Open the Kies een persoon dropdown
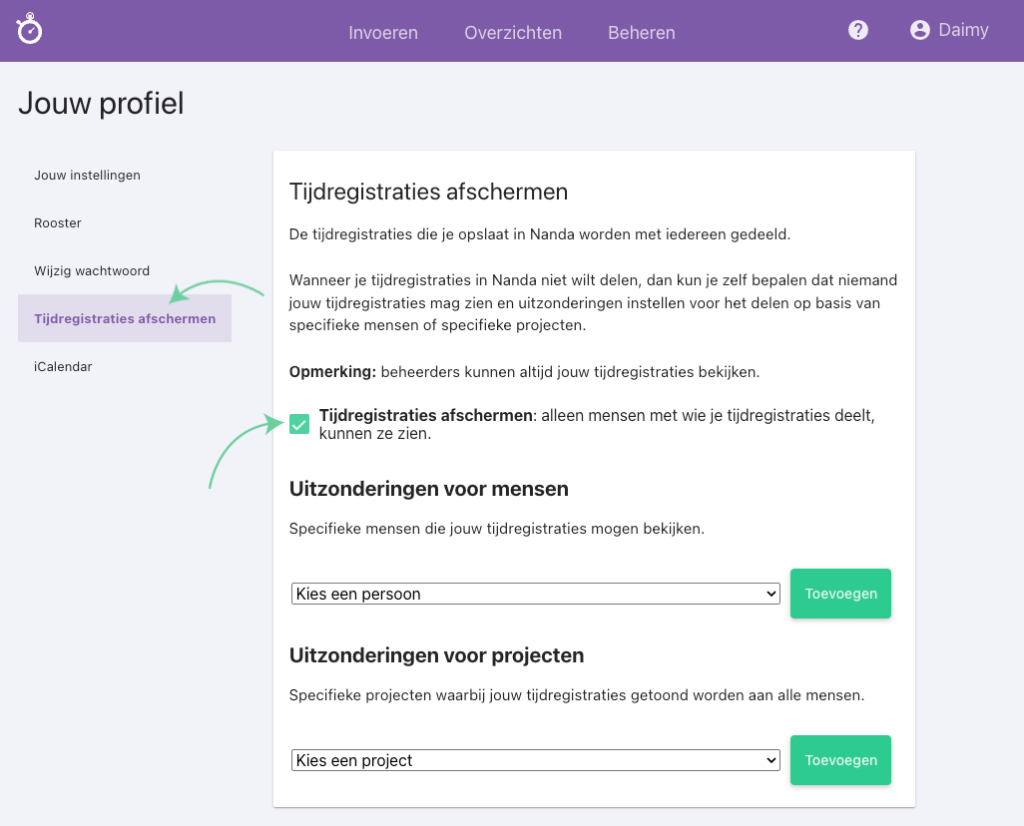The width and height of the screenshot is (1024, 826). (x=536, y=593)
